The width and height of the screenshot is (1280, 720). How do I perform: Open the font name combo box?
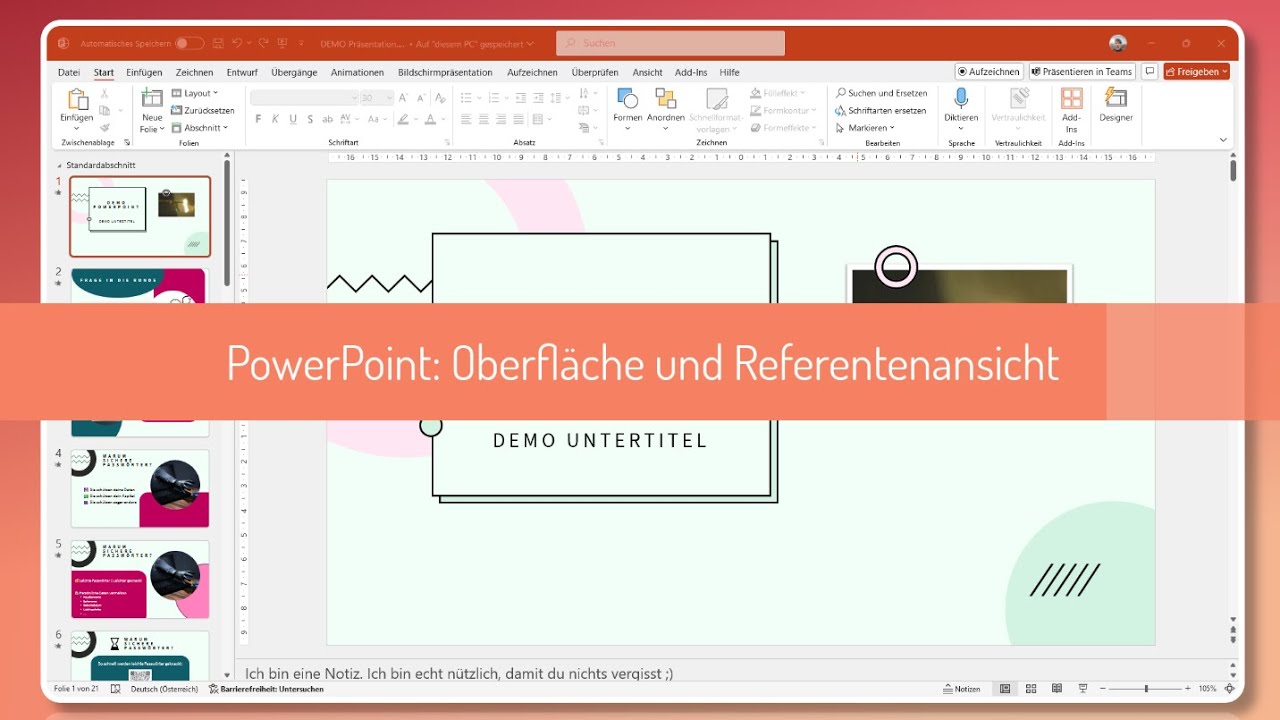coord(304,97)
